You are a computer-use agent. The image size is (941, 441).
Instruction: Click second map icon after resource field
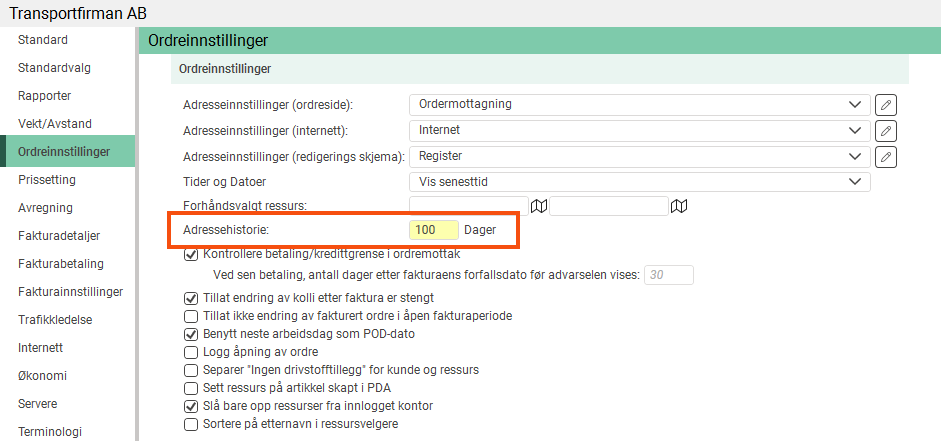pyautogui.click(x=680, y=206)
